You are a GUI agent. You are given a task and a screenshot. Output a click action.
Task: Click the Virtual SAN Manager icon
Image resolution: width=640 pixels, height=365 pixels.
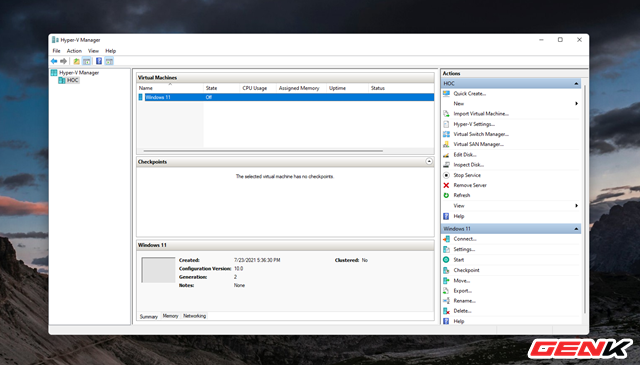click(x=446, y=145)
